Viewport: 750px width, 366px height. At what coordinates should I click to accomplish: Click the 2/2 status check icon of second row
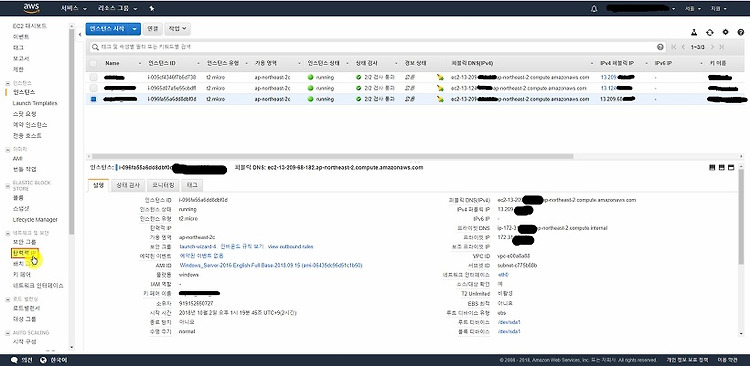coord(359,88)
